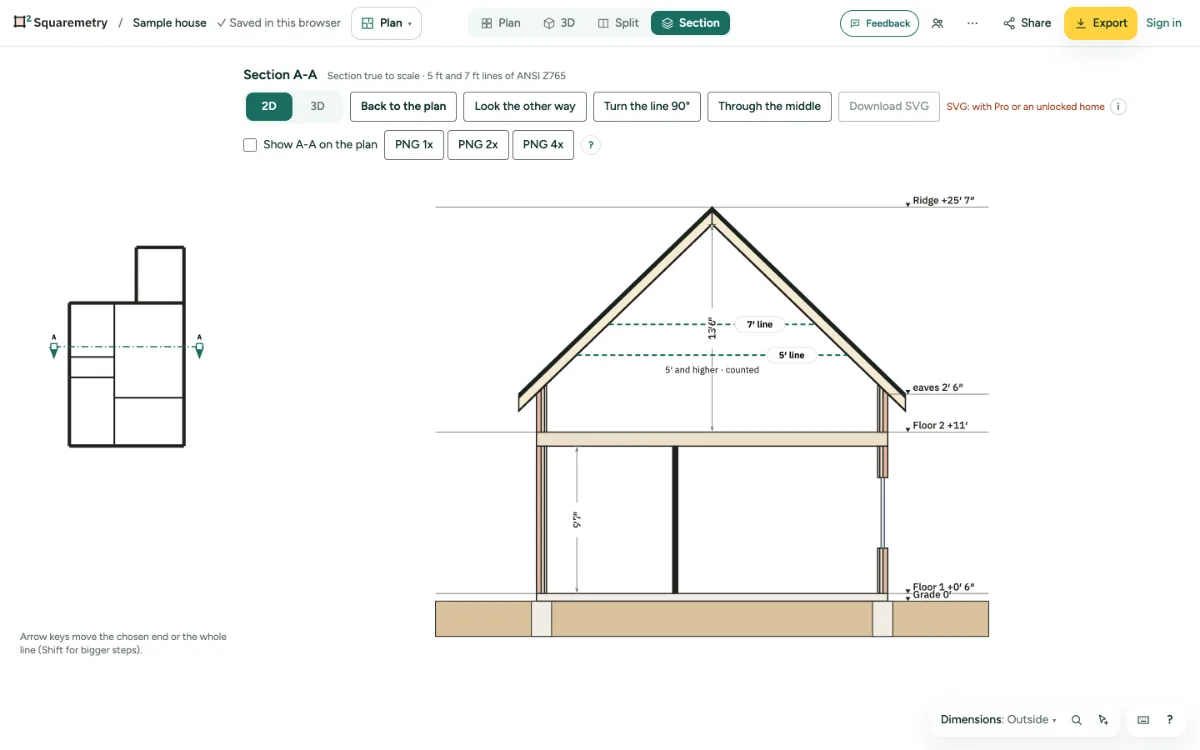Click the Floor 2 +11' level label

click(x=940, y=426)
